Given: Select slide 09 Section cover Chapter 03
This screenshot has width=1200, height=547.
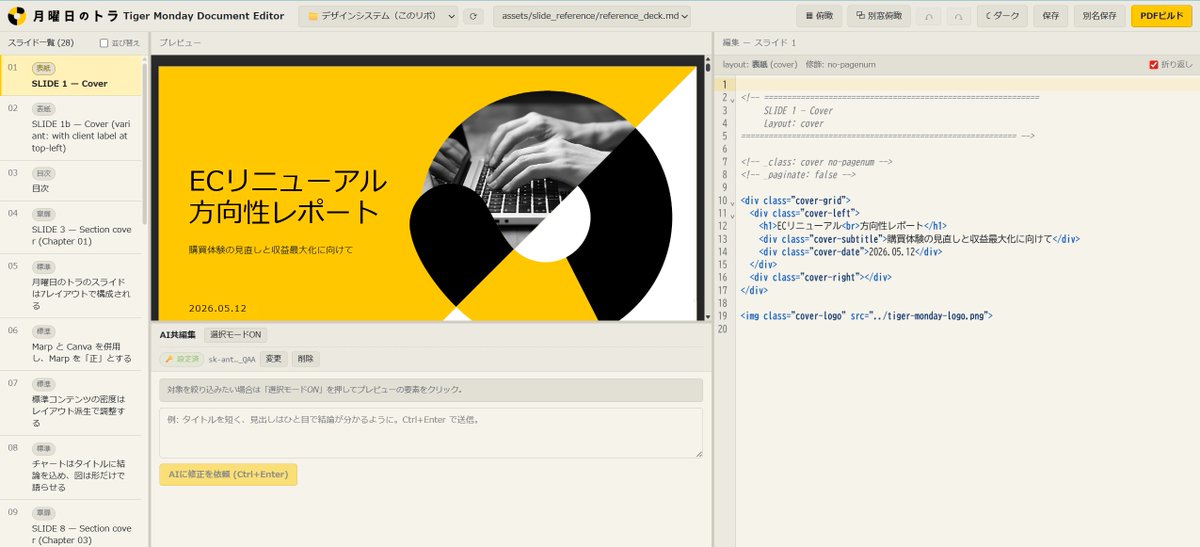Looking at the screenshot, I should [71, 524].
